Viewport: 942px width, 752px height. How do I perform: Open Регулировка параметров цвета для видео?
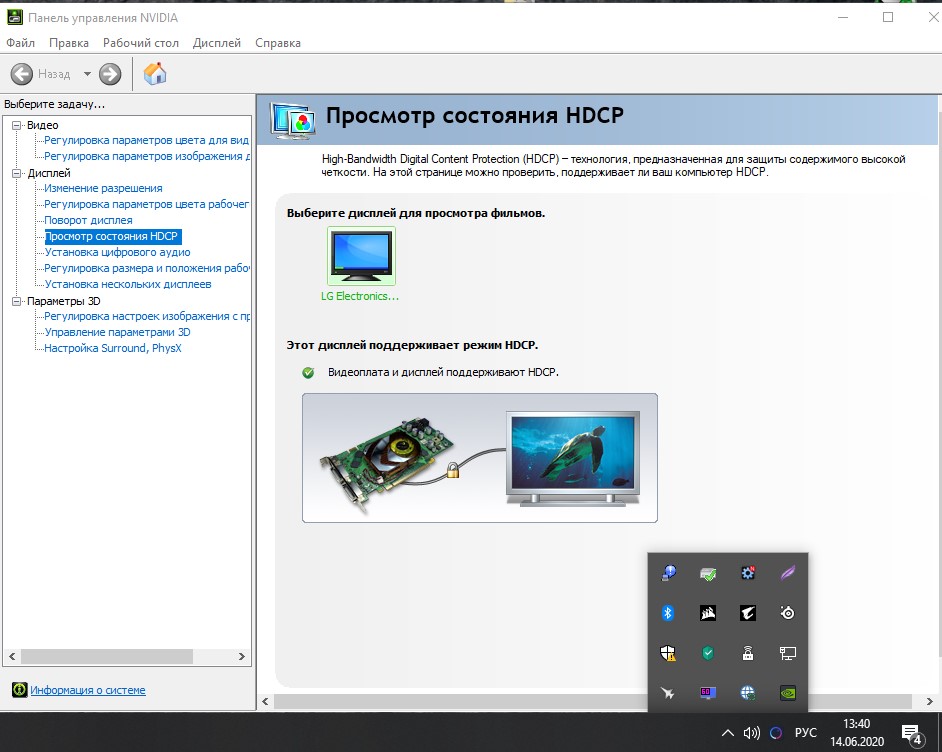147,140
